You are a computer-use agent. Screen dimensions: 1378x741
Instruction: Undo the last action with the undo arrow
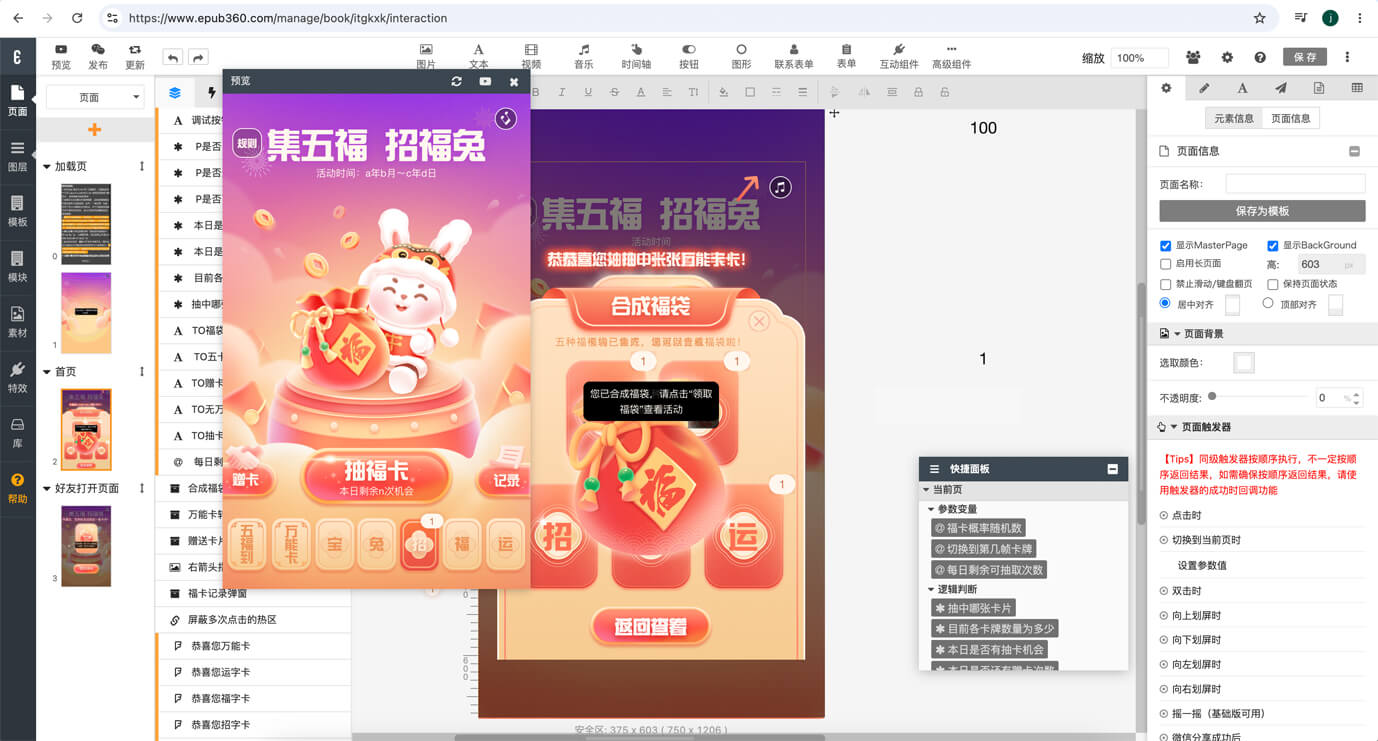[x=173, y=58]
